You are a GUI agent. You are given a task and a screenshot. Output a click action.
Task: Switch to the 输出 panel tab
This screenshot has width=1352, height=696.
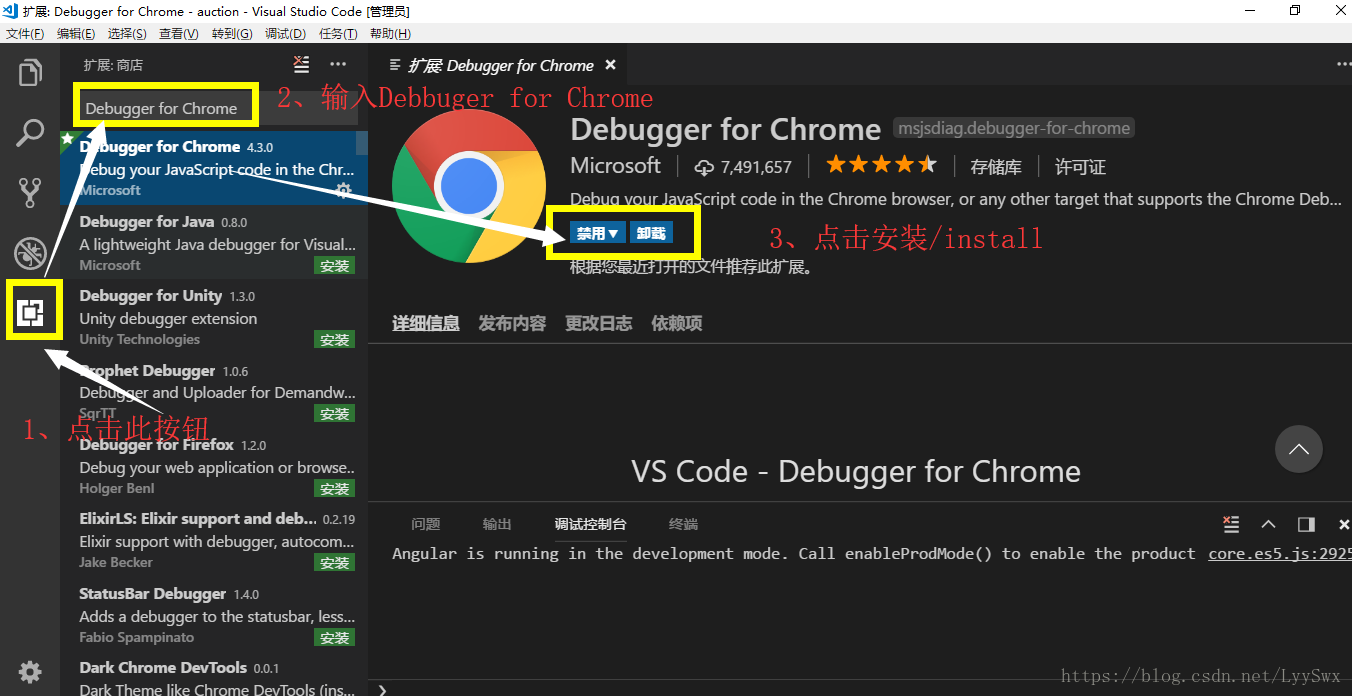[497, 524]
